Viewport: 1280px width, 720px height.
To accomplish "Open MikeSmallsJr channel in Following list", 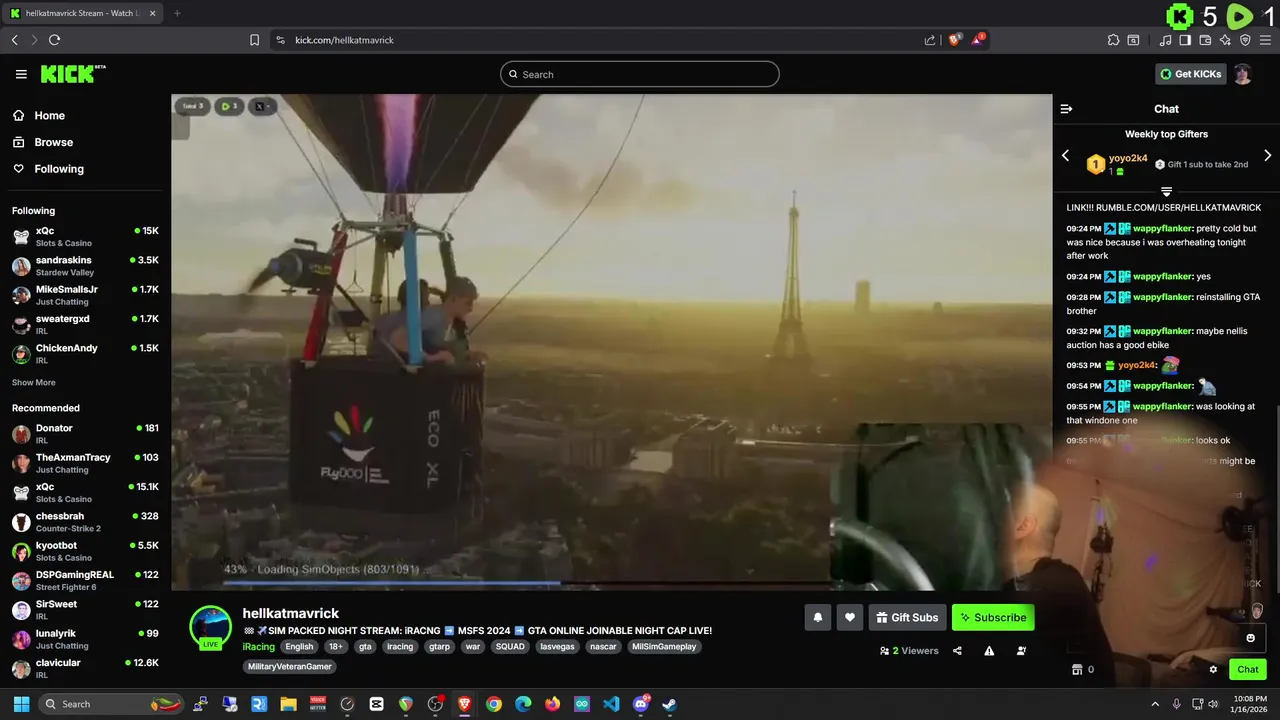I will pyautogui.click(x=85, y=295).
